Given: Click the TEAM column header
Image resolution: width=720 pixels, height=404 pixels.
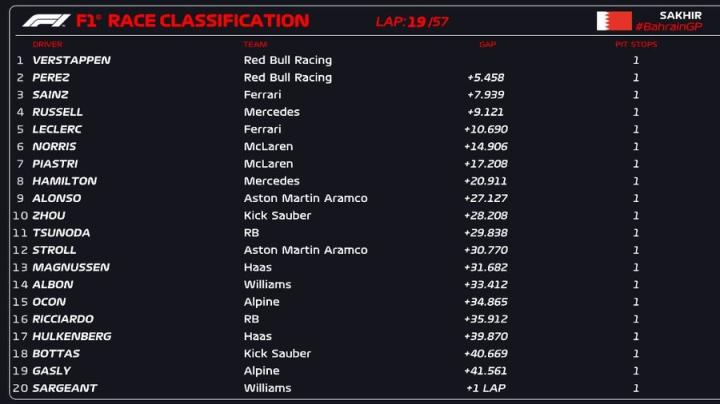Looking at the screenshot, I should click(x=255, y=44).
